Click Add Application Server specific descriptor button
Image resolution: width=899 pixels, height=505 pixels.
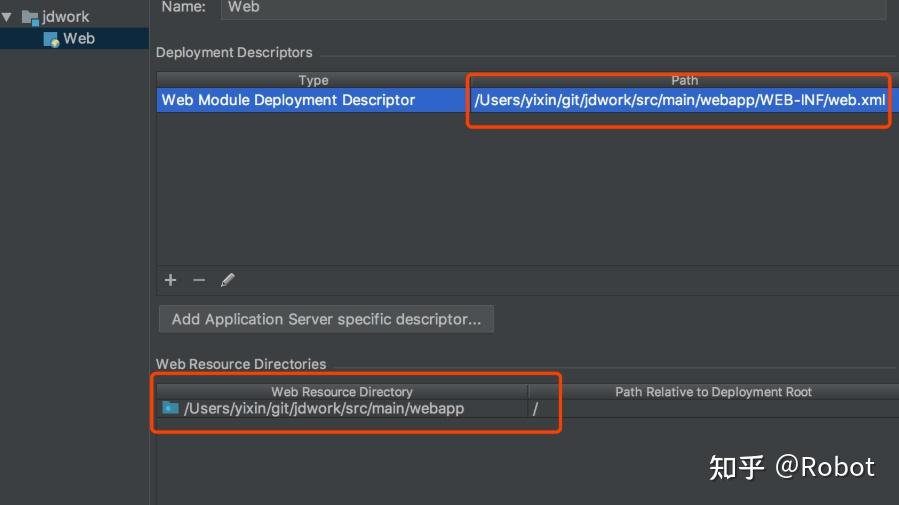[x=326, y=319]
